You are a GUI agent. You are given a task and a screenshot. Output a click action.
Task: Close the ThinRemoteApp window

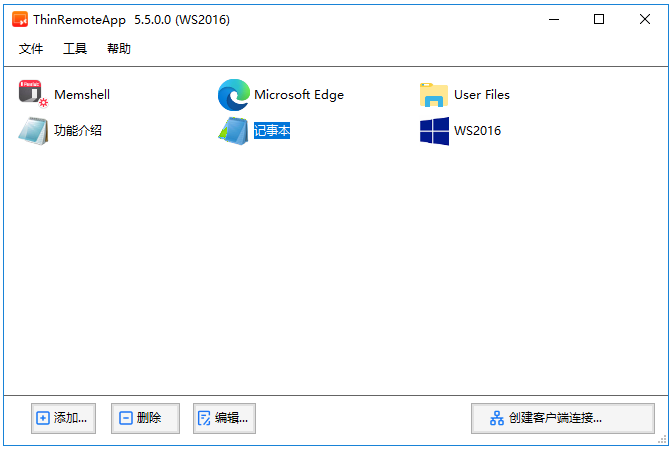coord(645,19)
